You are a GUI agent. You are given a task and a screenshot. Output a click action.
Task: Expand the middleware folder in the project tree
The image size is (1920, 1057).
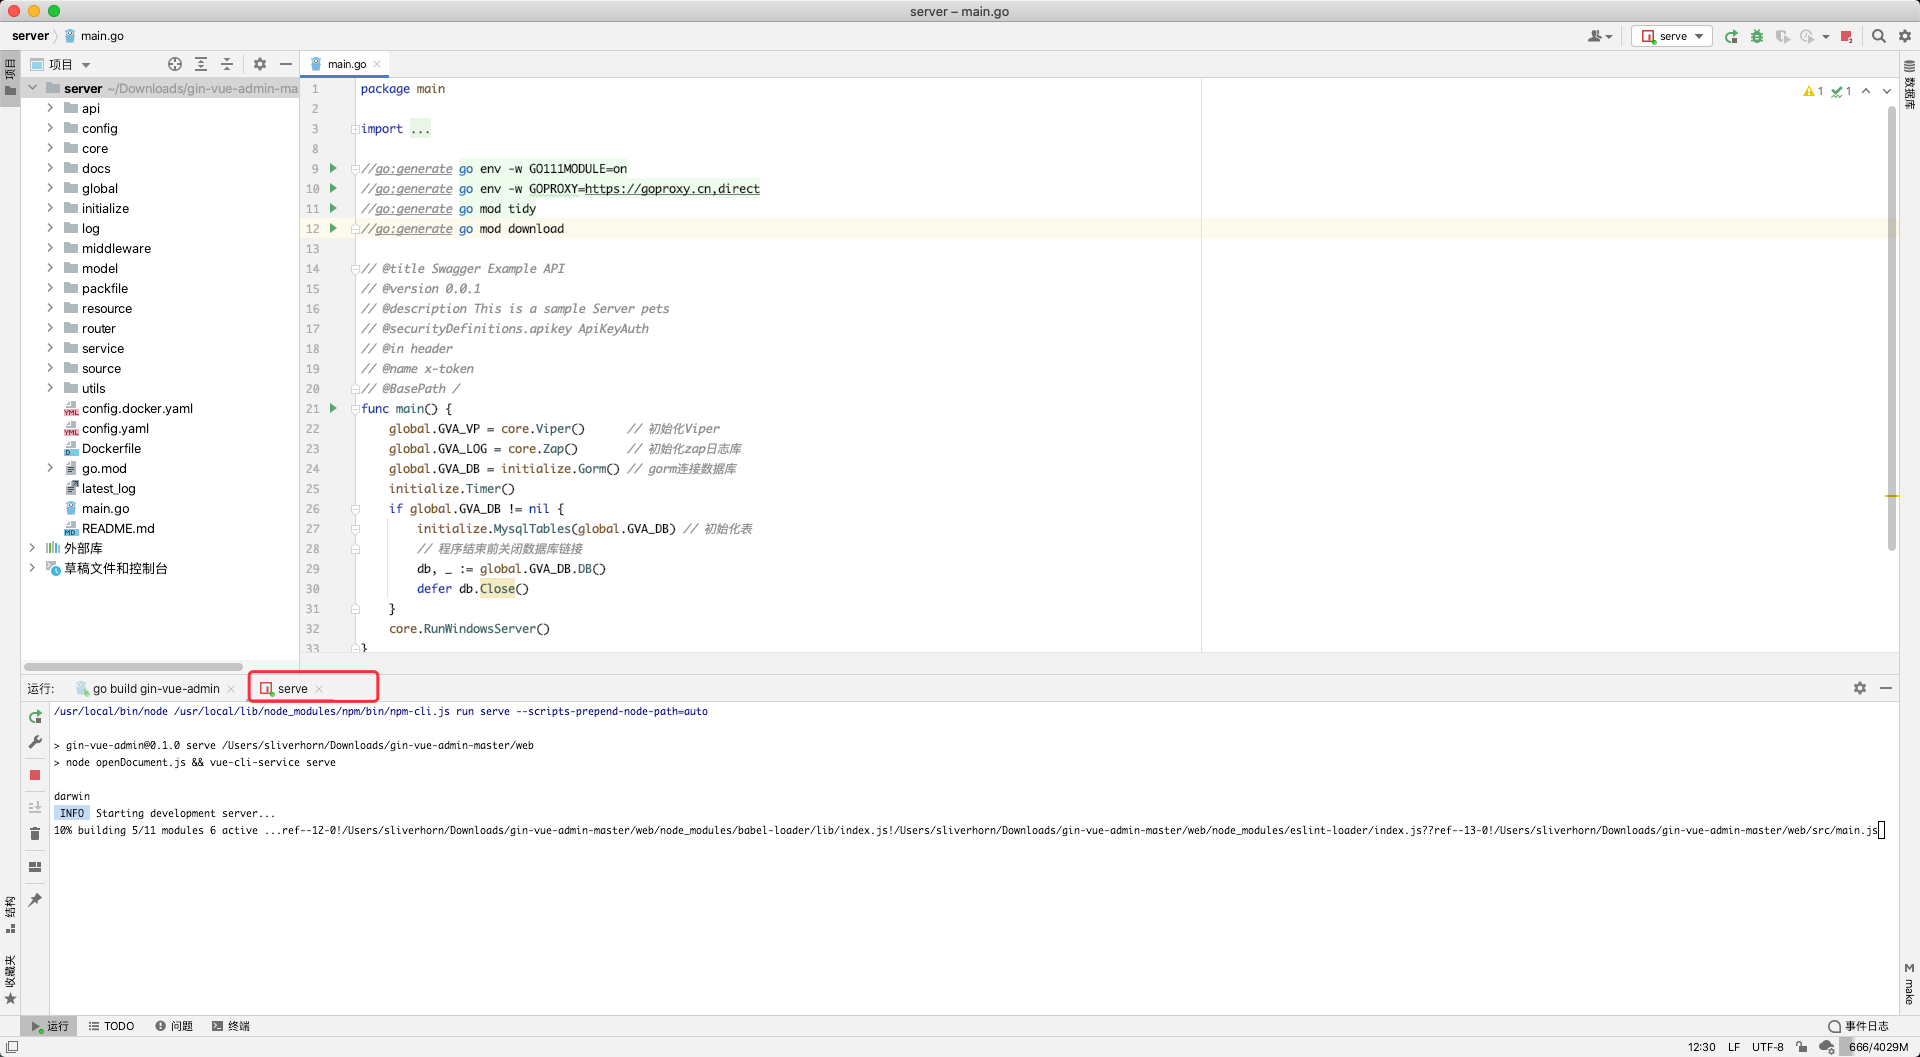click(x=50, y=248)
